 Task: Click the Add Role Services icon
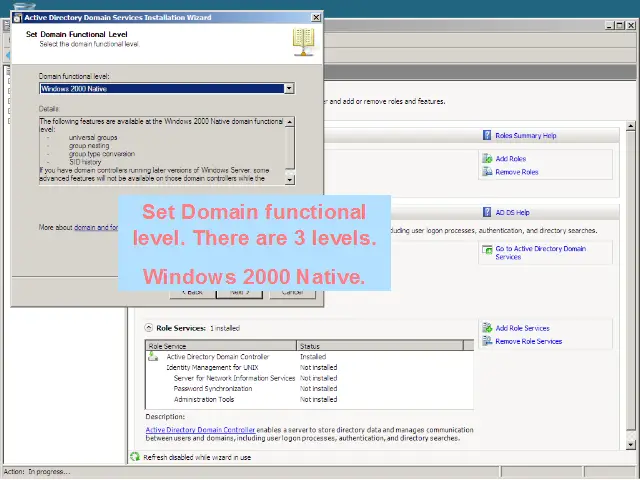click(x=487, y=328)
